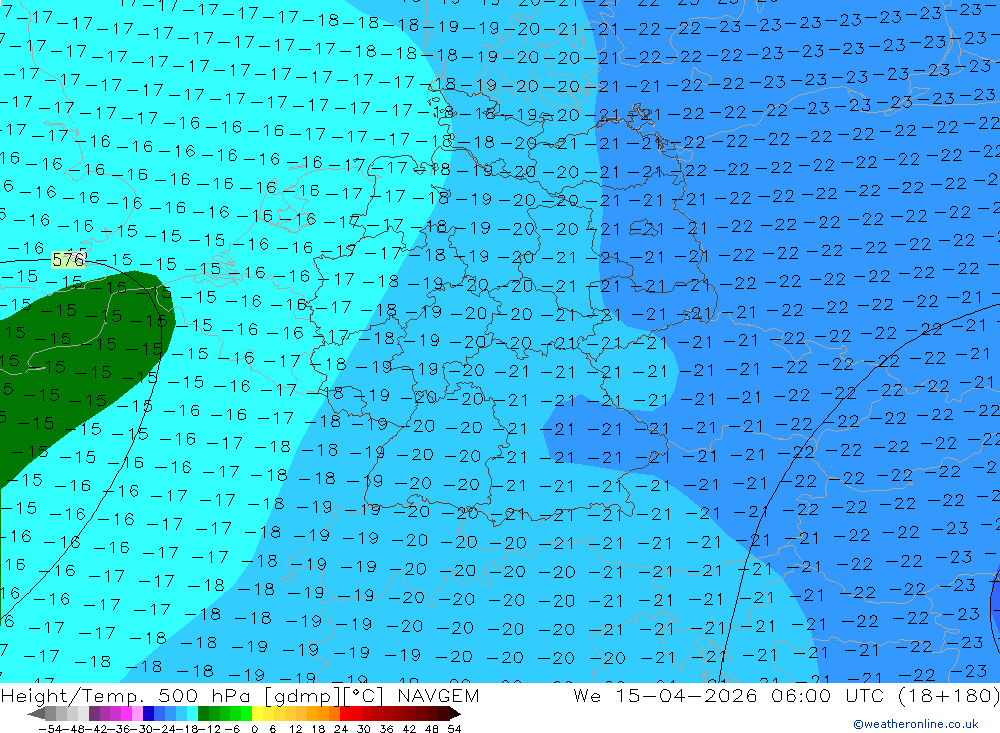Click the '[gdmp]' unit in title
Image resolution: width=1000 pixels, height=733 pixels.
click(x=303, y=695)
